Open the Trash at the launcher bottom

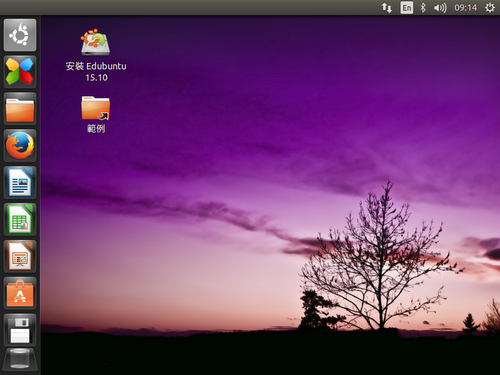point(20,359)
